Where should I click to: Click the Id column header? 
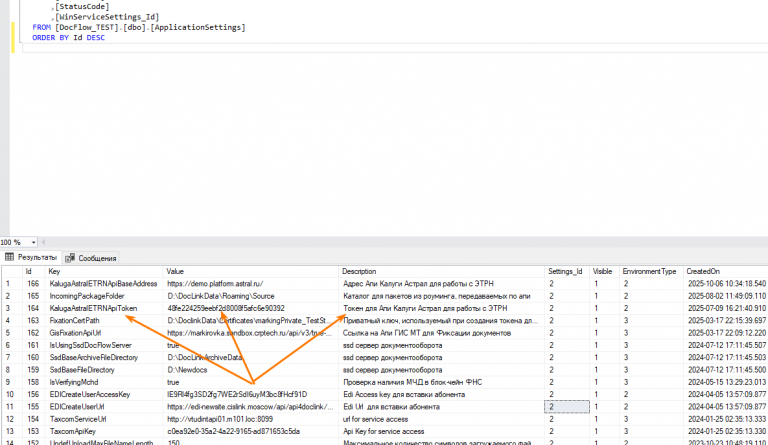[34, 271]
